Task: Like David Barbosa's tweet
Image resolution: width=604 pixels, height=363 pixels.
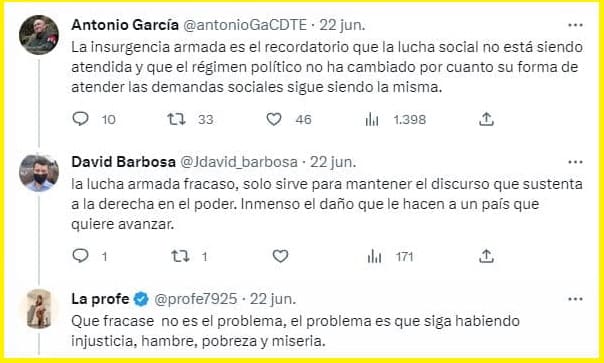Action: pyautogui.click(x=280, y=256)
